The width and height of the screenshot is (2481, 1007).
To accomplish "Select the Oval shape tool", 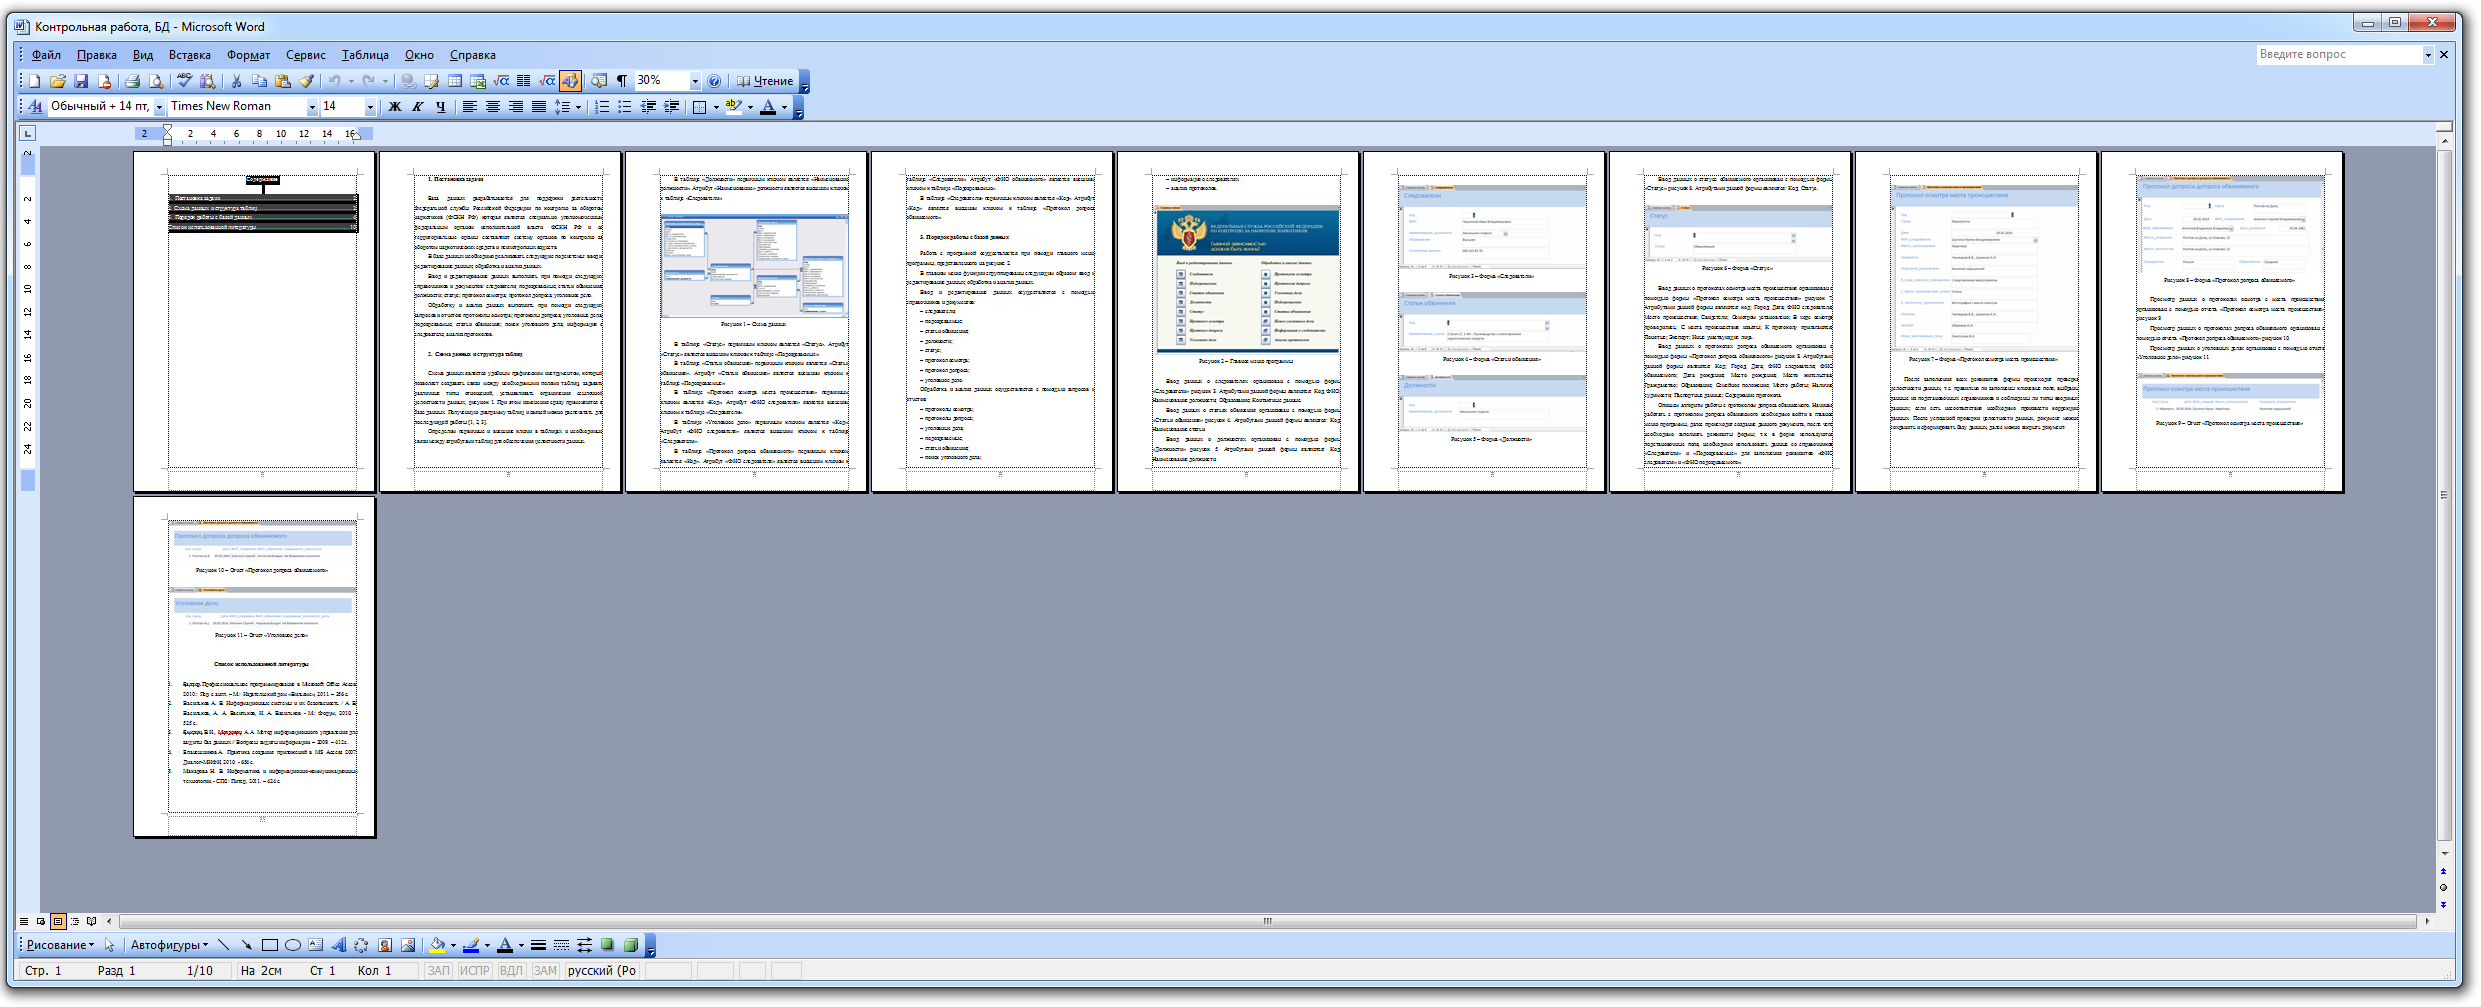I will point(293,945).
